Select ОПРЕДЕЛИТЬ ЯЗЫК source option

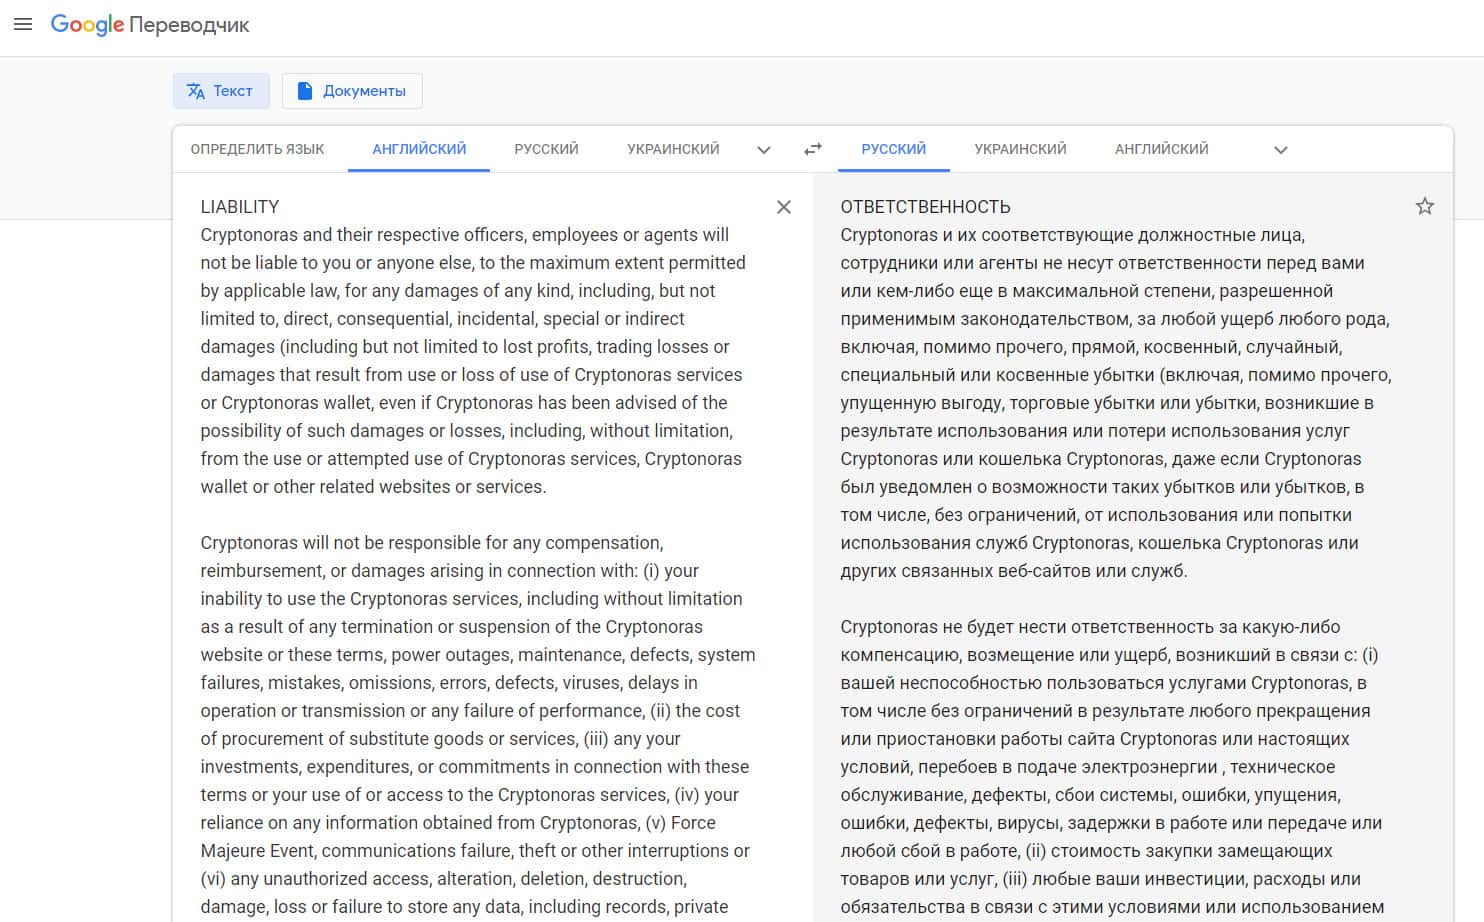coord(257,149)
